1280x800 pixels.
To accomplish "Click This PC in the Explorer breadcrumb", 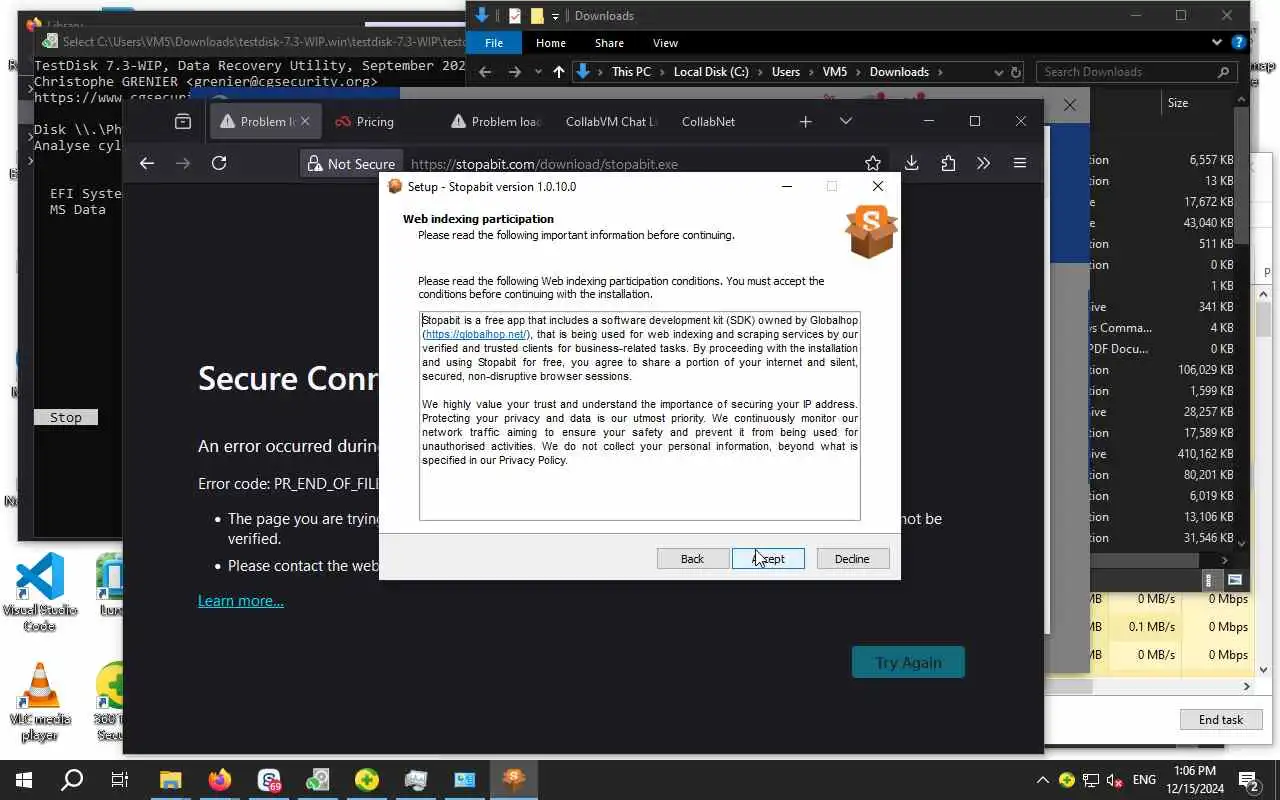I will 631,72.
